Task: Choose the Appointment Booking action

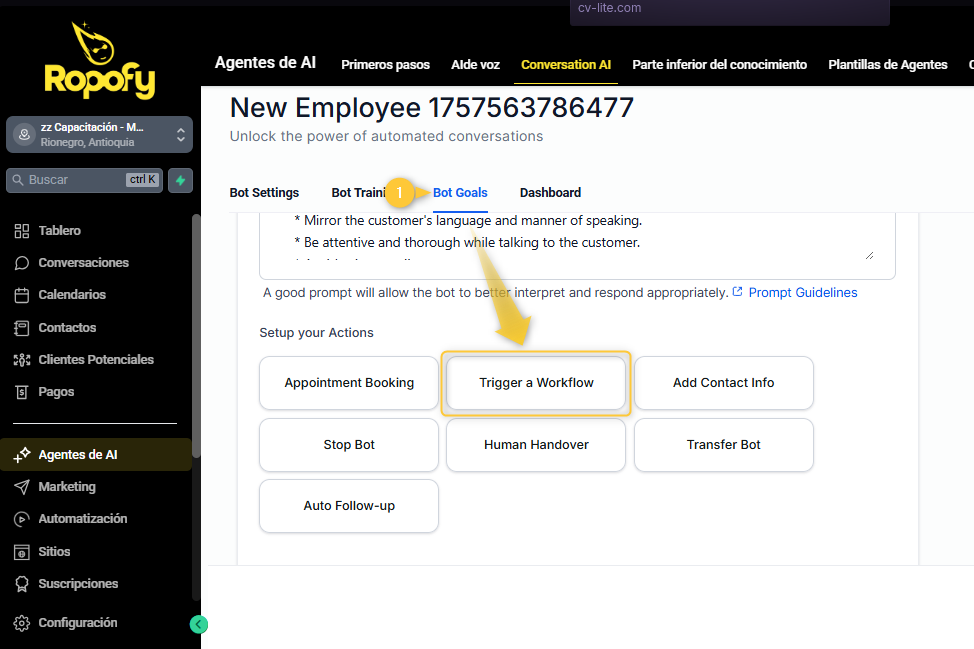Action: coord(349,383)
